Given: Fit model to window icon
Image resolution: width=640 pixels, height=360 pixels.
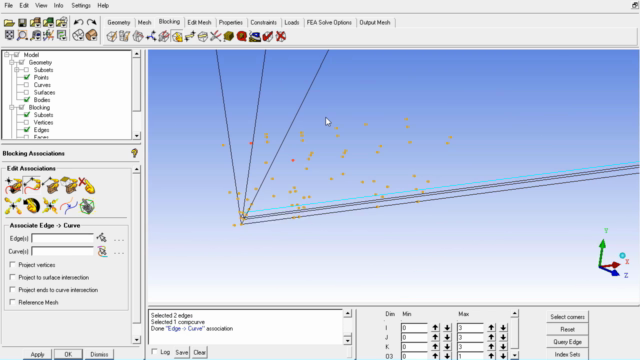Looking at the screenshot, I should (x=9, y=36).
